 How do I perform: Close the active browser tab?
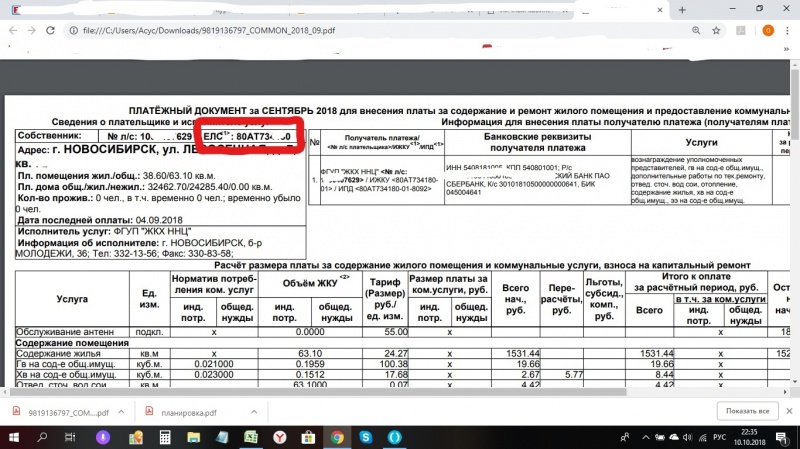pyautogui.click(x=660, y=10)
